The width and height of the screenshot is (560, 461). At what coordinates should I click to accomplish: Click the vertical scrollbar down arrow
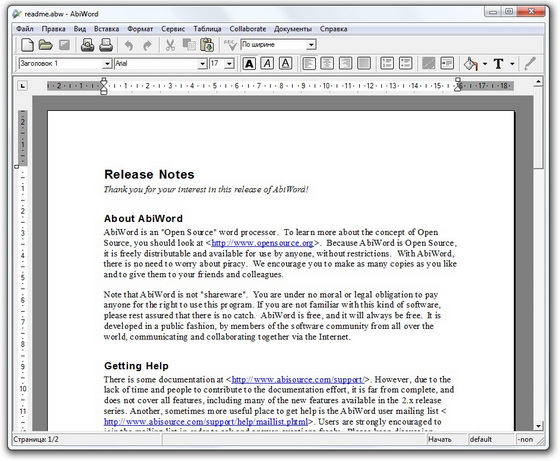click(x=538, y=426)
